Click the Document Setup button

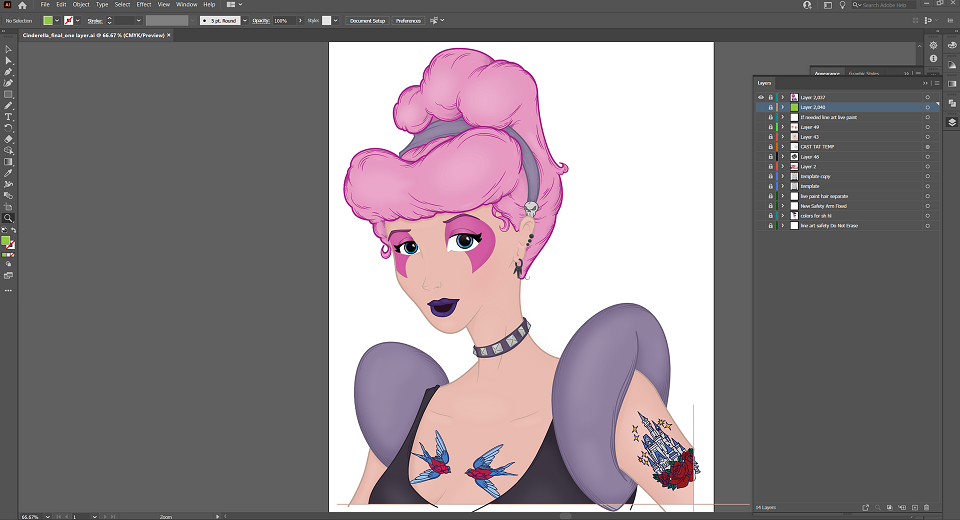point(367,21)
